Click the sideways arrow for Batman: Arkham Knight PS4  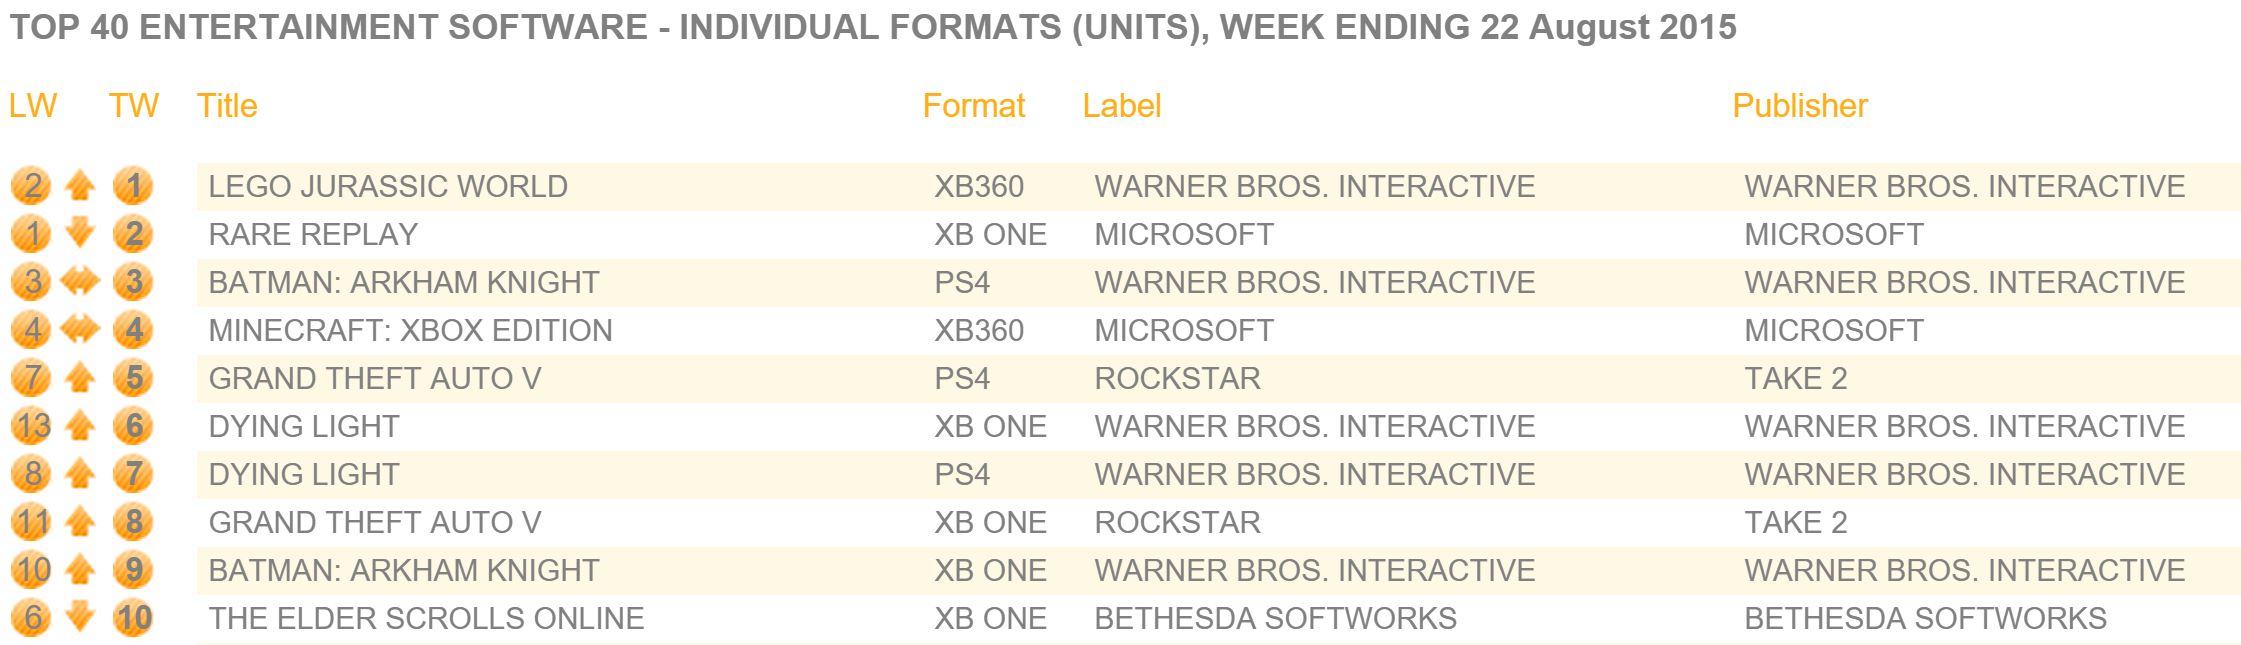click(80, 282)
